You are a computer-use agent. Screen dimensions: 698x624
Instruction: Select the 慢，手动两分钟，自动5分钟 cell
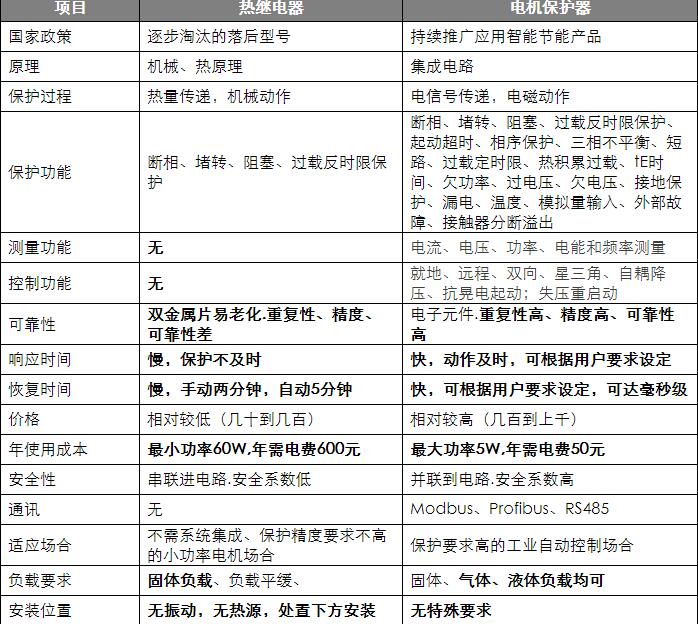click(x=249, y=389)
